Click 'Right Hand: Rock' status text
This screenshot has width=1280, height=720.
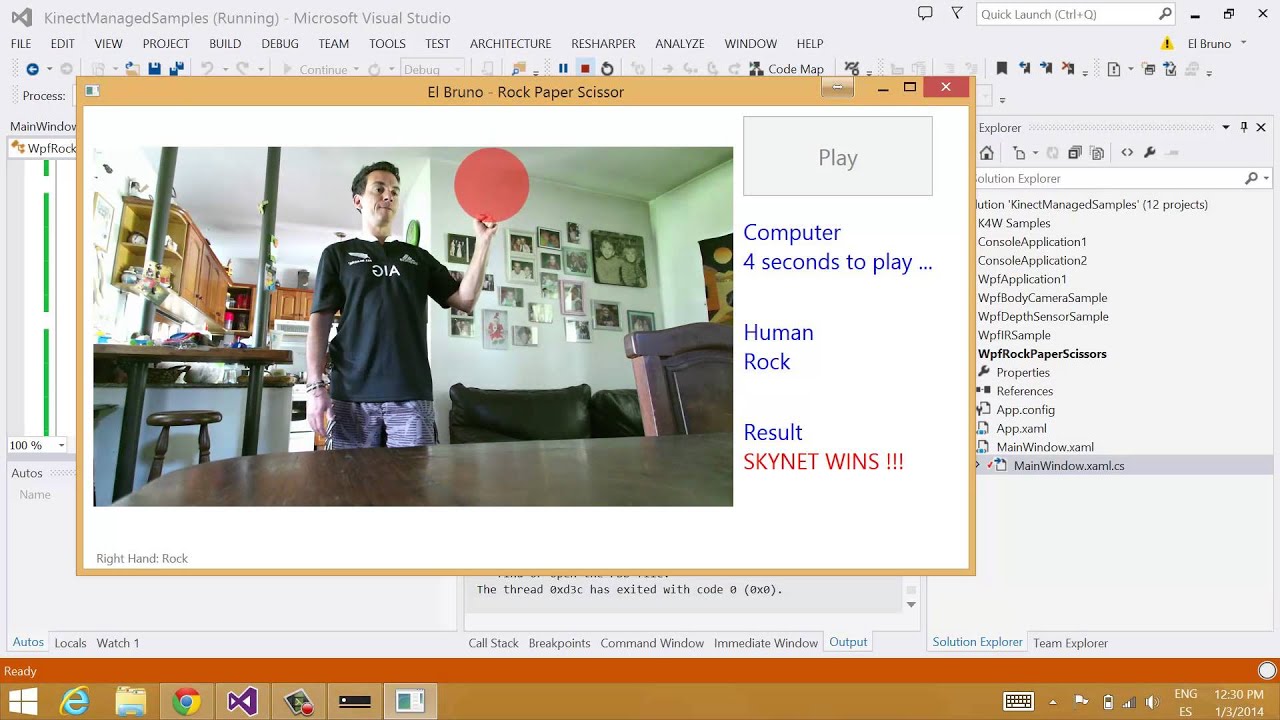[142, 559]
